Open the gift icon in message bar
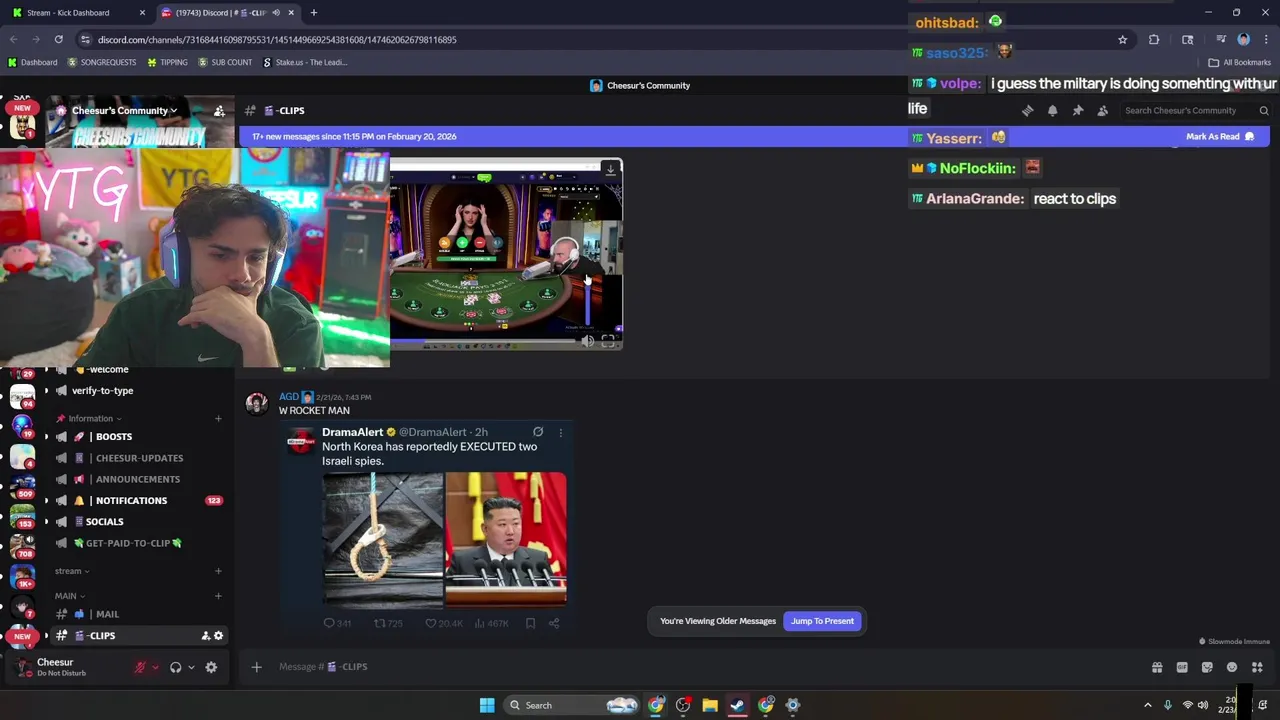Screen dimensions: 1280x720 coord(1157,667)
